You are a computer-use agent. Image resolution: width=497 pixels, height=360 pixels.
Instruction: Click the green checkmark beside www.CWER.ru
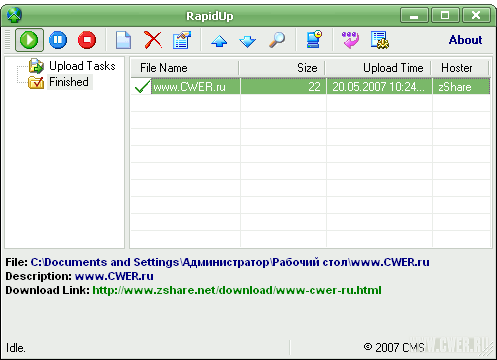(x=142, y=87)
